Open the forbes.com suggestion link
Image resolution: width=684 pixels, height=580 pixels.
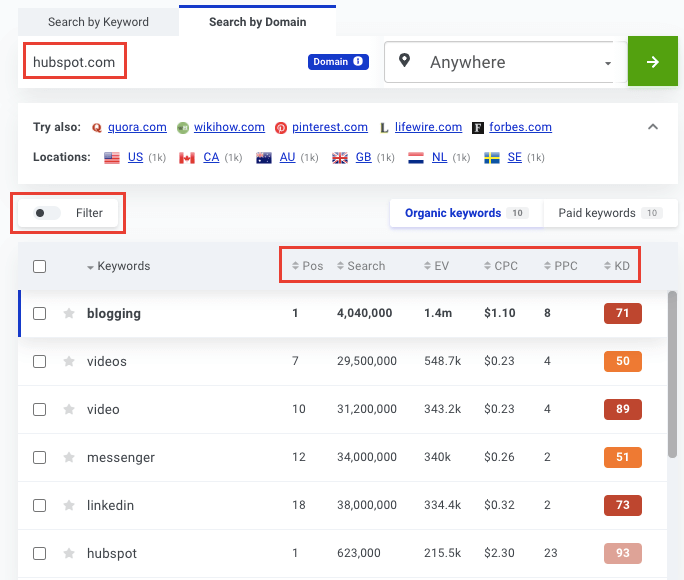pyautogui.click(x=520, y=127)
